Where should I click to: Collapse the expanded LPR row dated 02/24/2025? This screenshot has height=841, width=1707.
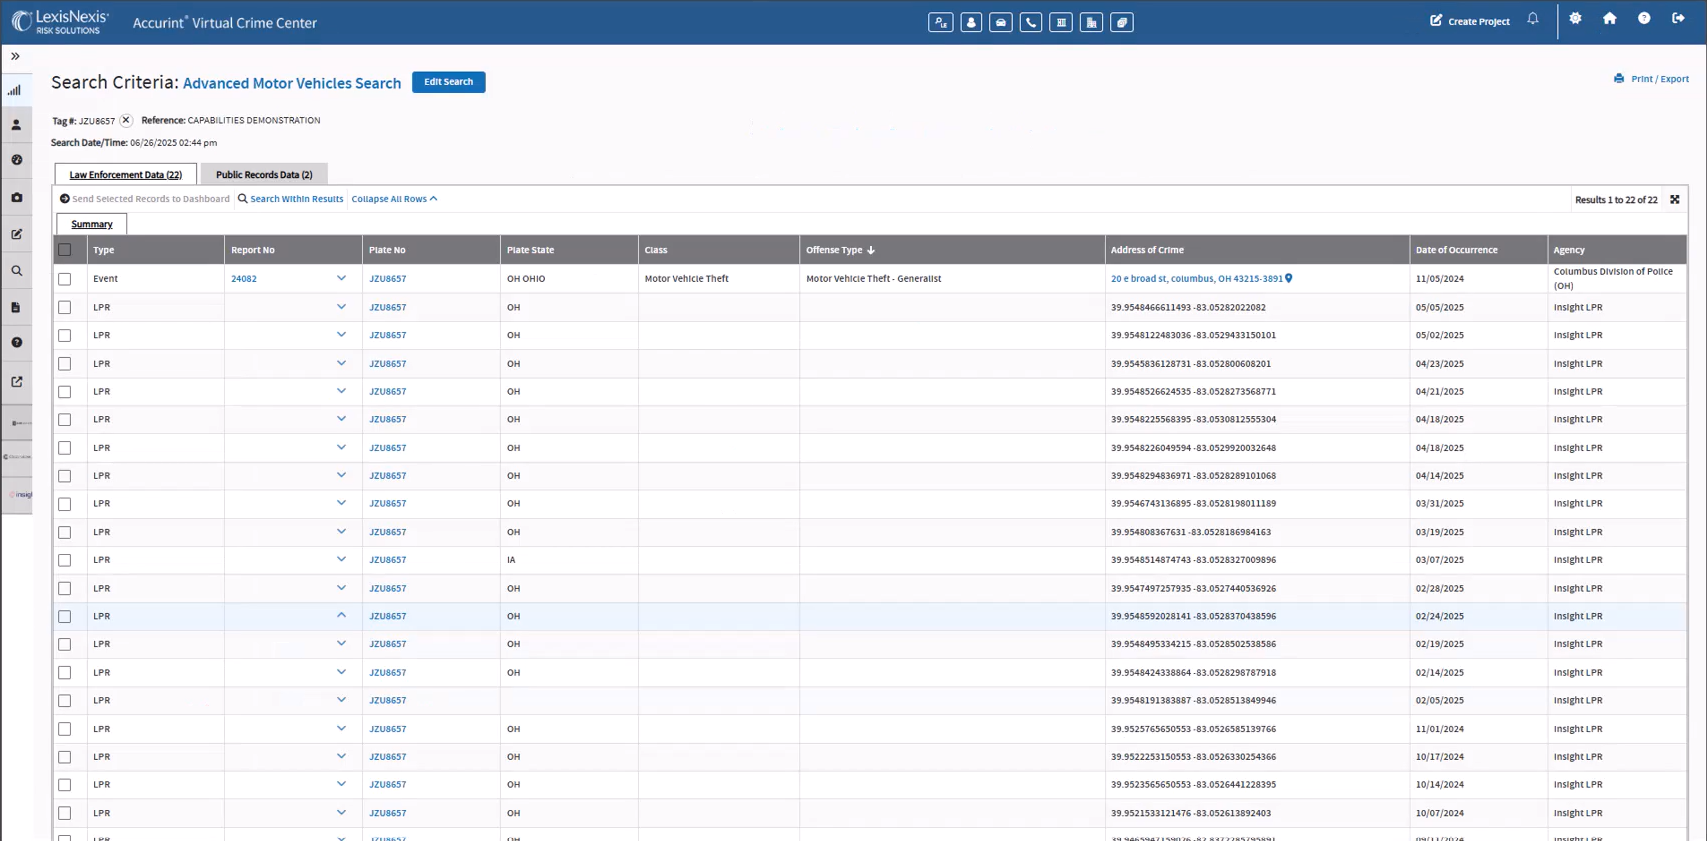(341, 615)
